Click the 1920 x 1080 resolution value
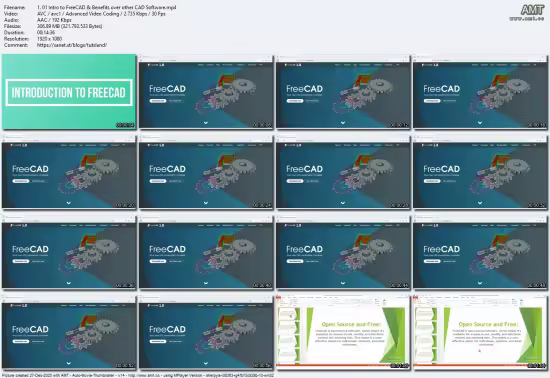The width and height of the screenshot is (550, 378). 49,39
